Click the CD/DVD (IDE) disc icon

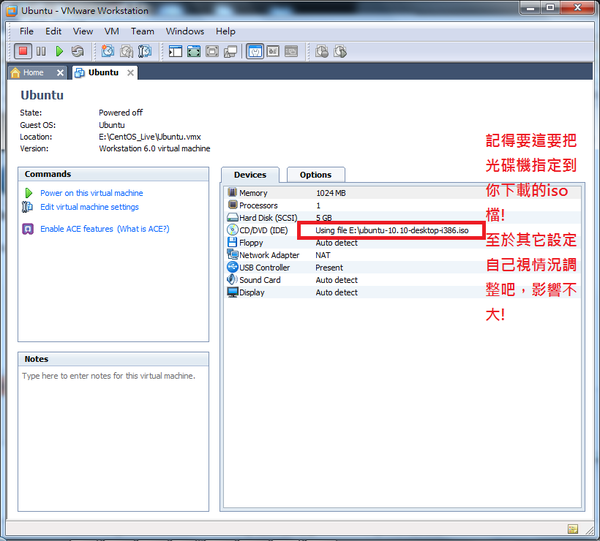point(232,230)
